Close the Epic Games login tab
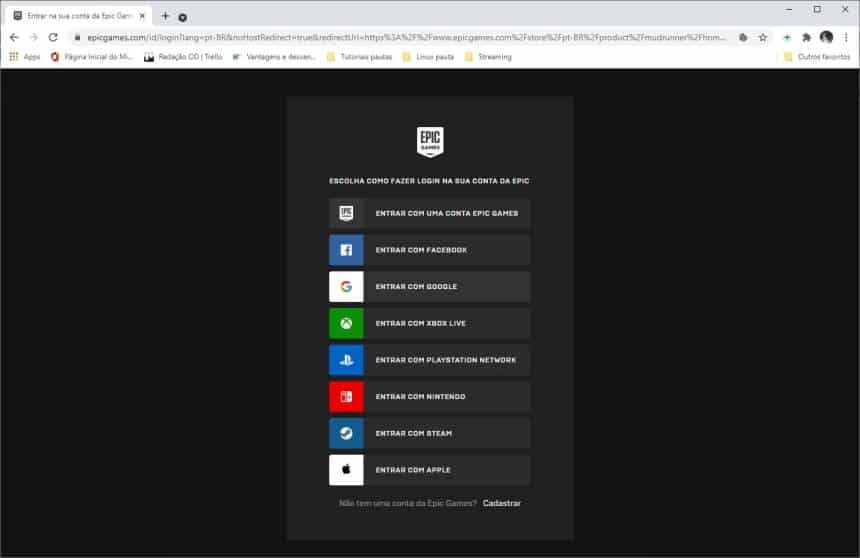The height and width of the screenshot is (558, 860). [142, 16]
